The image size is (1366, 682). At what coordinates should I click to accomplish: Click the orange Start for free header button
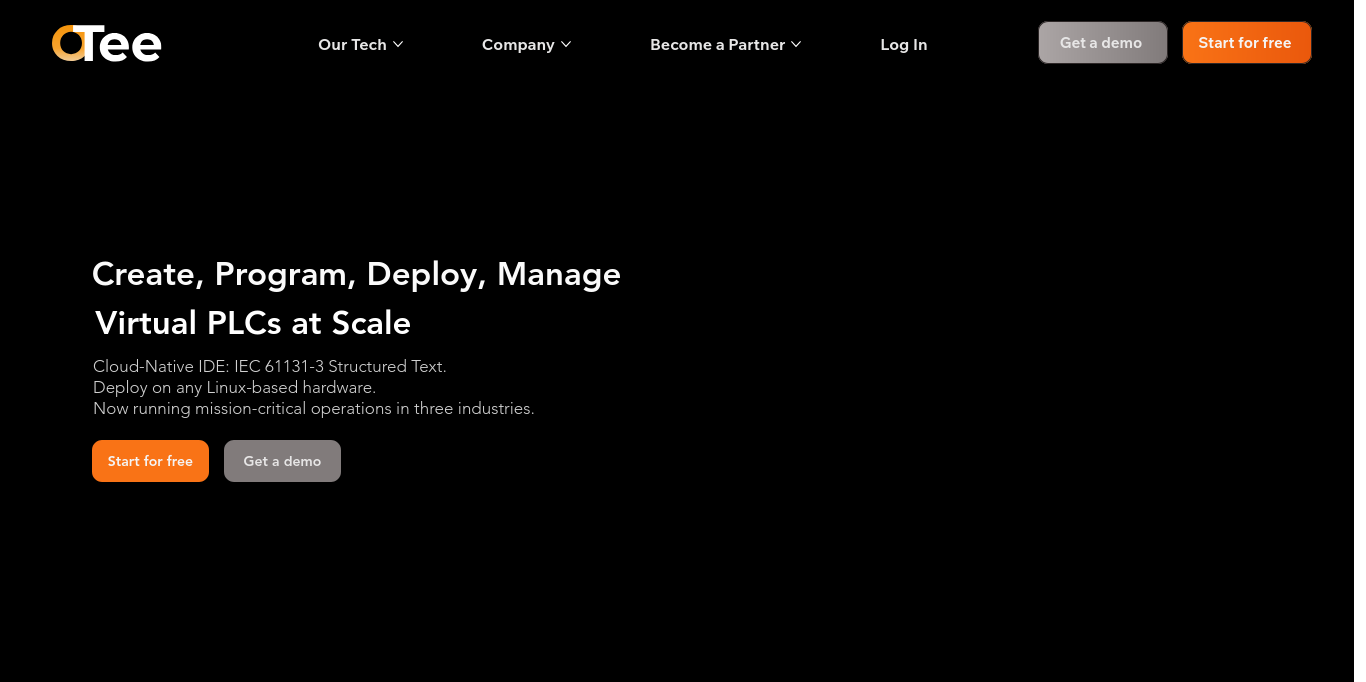pos(1246,42)
